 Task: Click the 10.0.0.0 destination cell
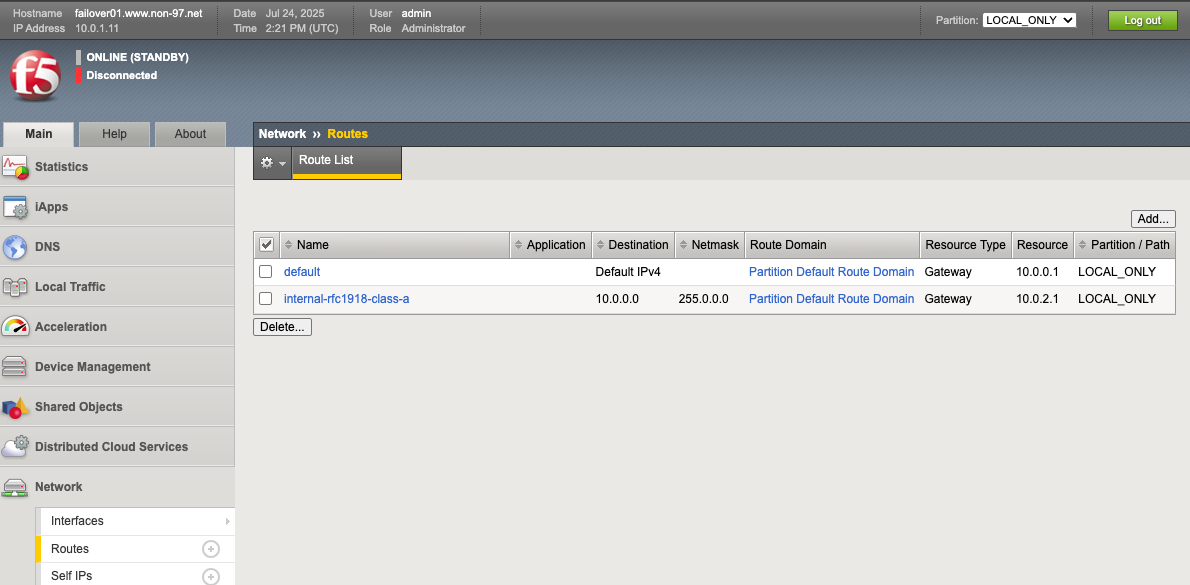pyautogui.click(x=617, y=299)
